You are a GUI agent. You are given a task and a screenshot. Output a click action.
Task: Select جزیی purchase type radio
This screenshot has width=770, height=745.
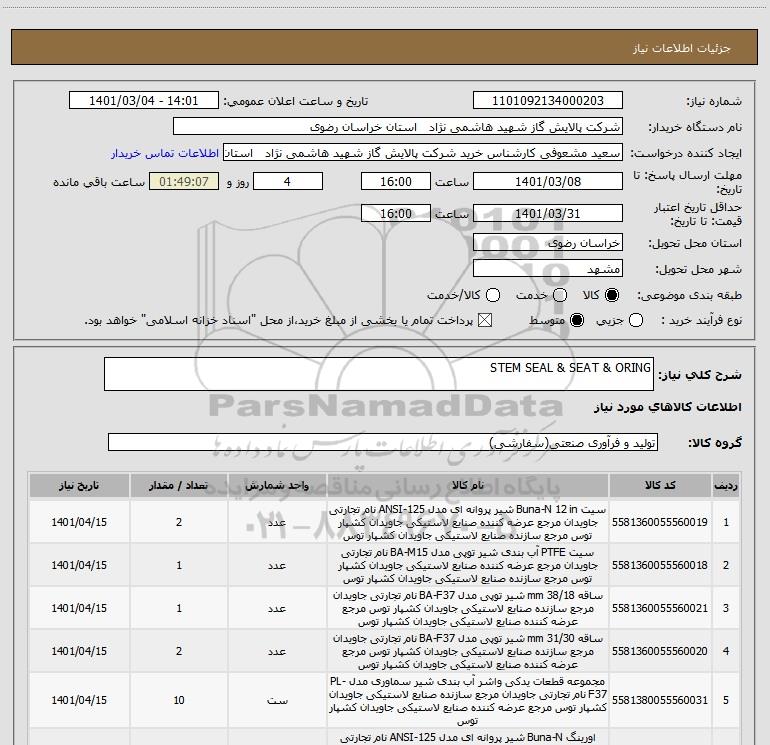(636, 320)
